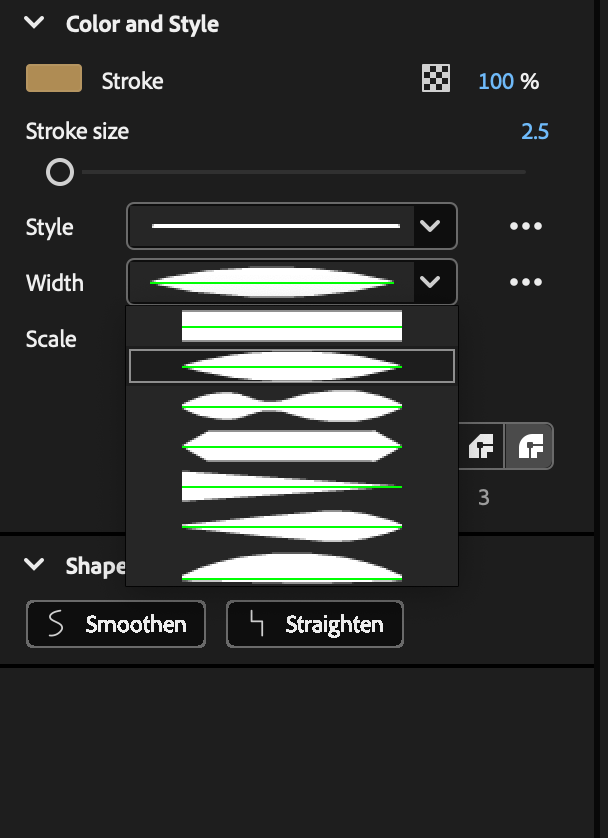Open the Width profile dropdown chevron
This screenshot has width=608, height=838.
click(x=431, y=282)
